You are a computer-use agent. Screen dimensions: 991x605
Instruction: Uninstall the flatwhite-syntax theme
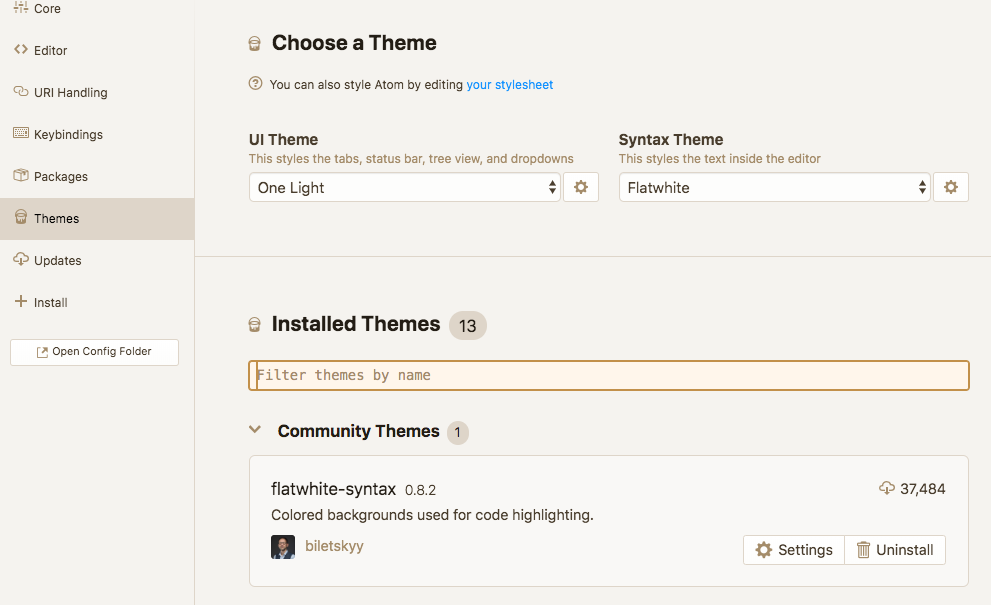point(895,550)
